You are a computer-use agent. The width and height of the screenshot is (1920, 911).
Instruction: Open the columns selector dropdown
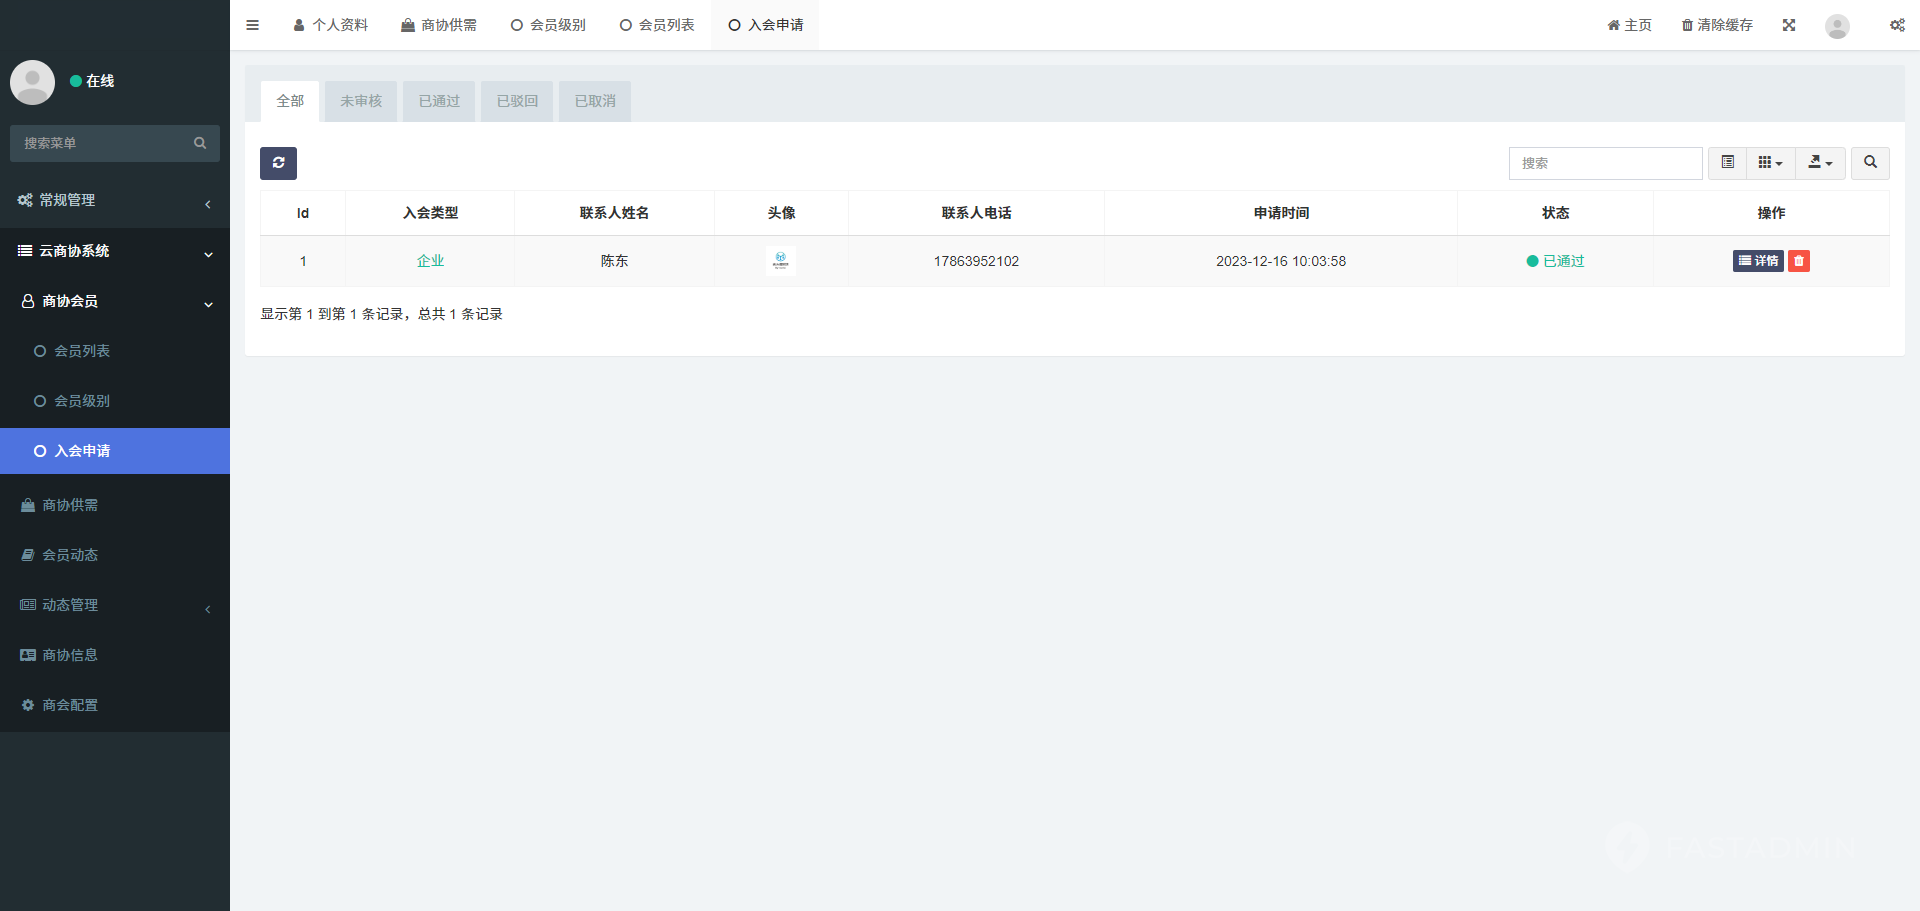click(x=1770, y=163)
